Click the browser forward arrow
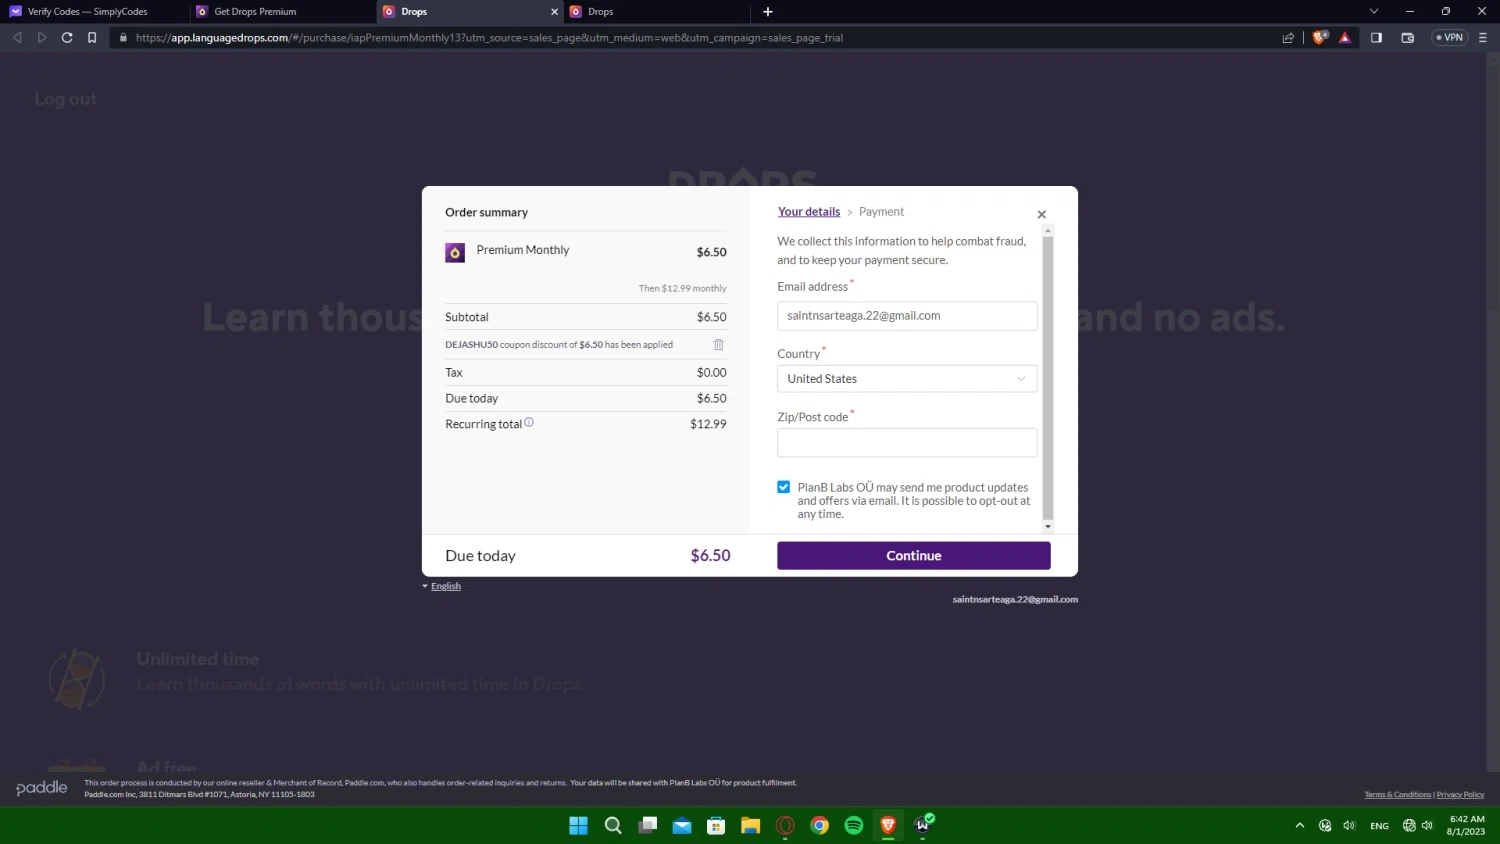 (42, 38)
